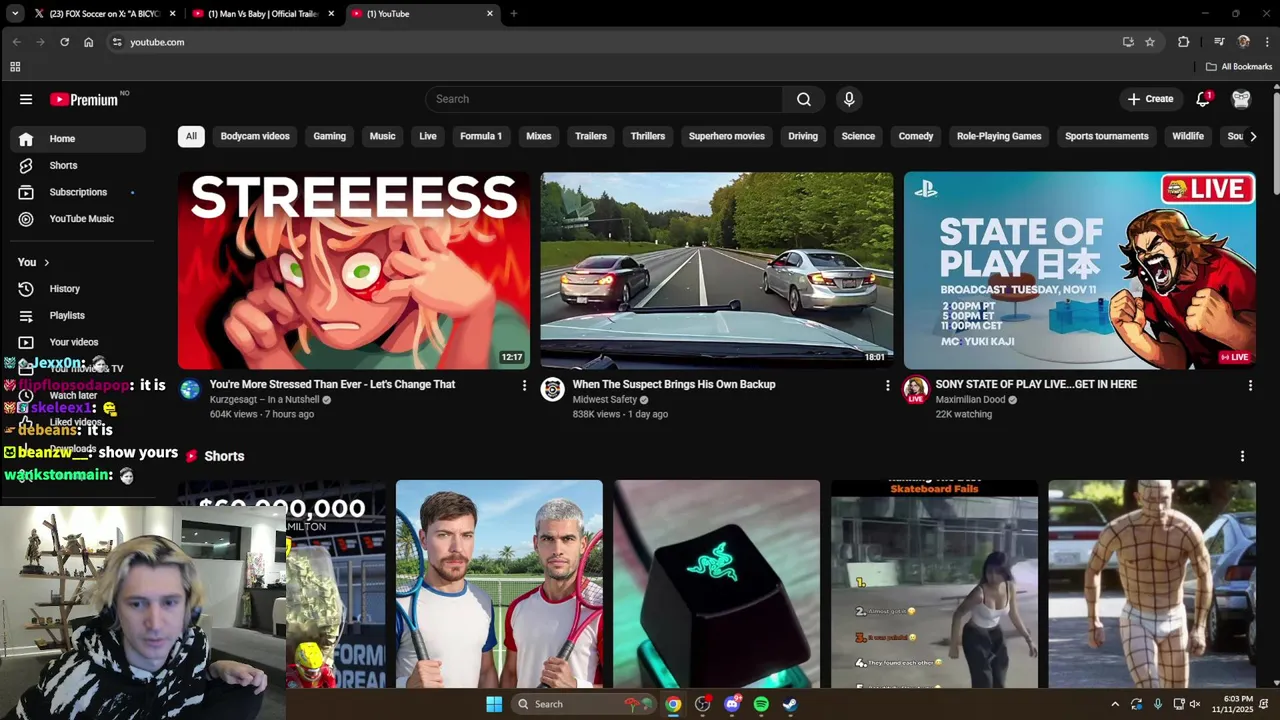Open Spotify from the taskbar
The width and height of the screenshot is (1280, 720).
[x=761, y=704]
